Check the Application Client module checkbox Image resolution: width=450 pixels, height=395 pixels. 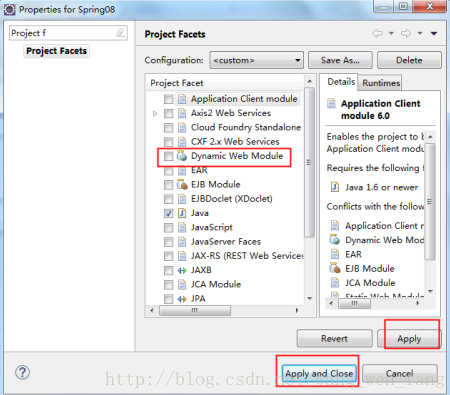point(169,99)
